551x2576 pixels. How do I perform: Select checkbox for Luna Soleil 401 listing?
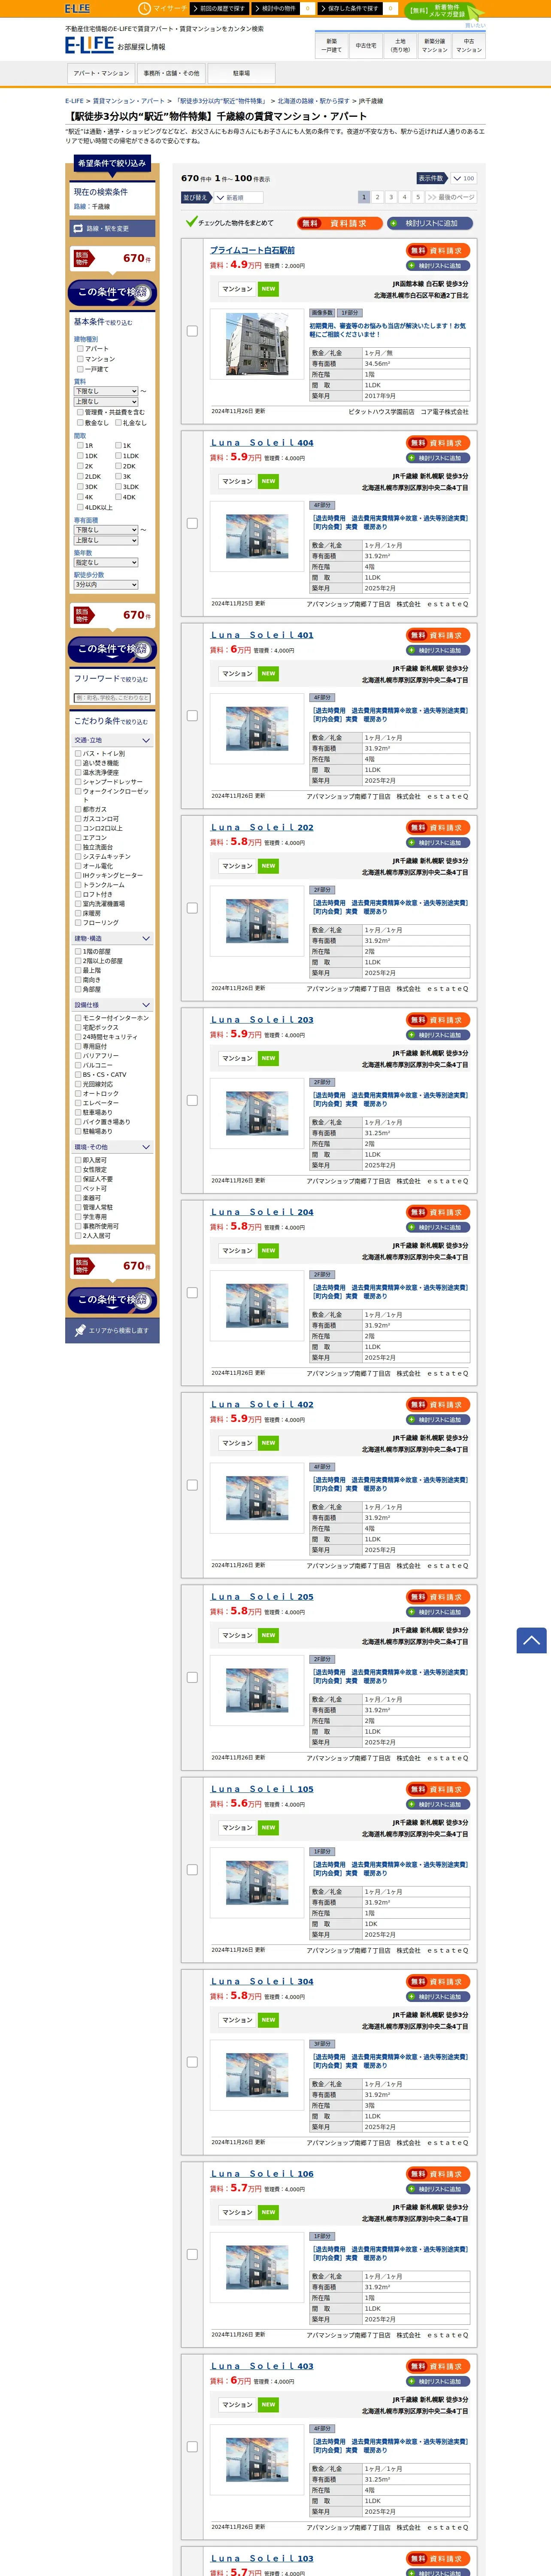tap(192, 716)
